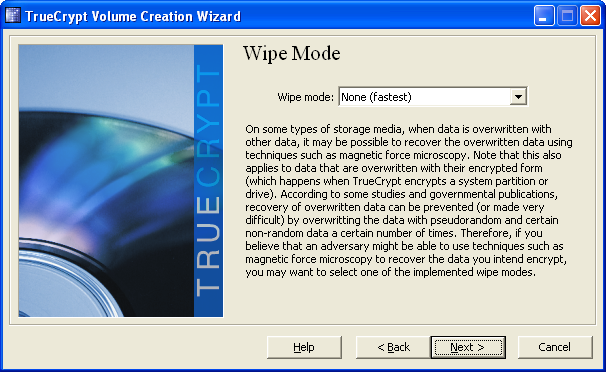This screenshot has width=606, height=372.
Task: Open Help for the wizard
Action: [x=304, y=347]
